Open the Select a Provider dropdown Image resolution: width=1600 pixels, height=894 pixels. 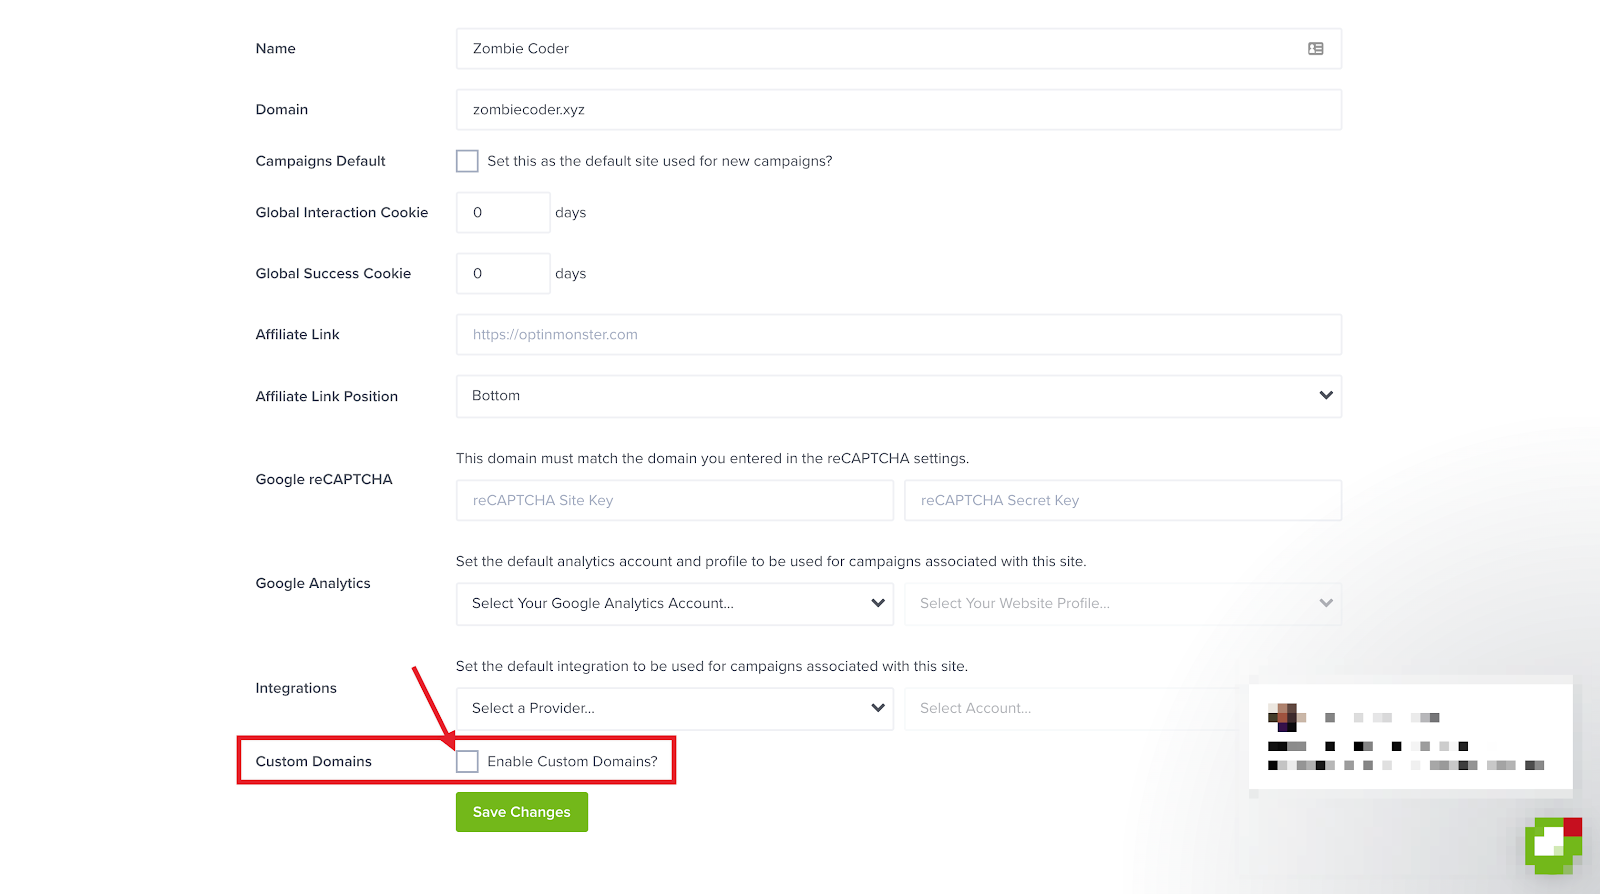(674, 708)
